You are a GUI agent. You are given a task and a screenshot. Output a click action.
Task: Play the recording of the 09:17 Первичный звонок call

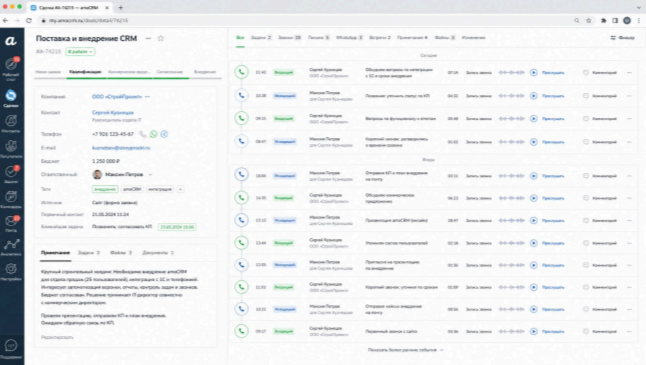(x=534, y=331)
